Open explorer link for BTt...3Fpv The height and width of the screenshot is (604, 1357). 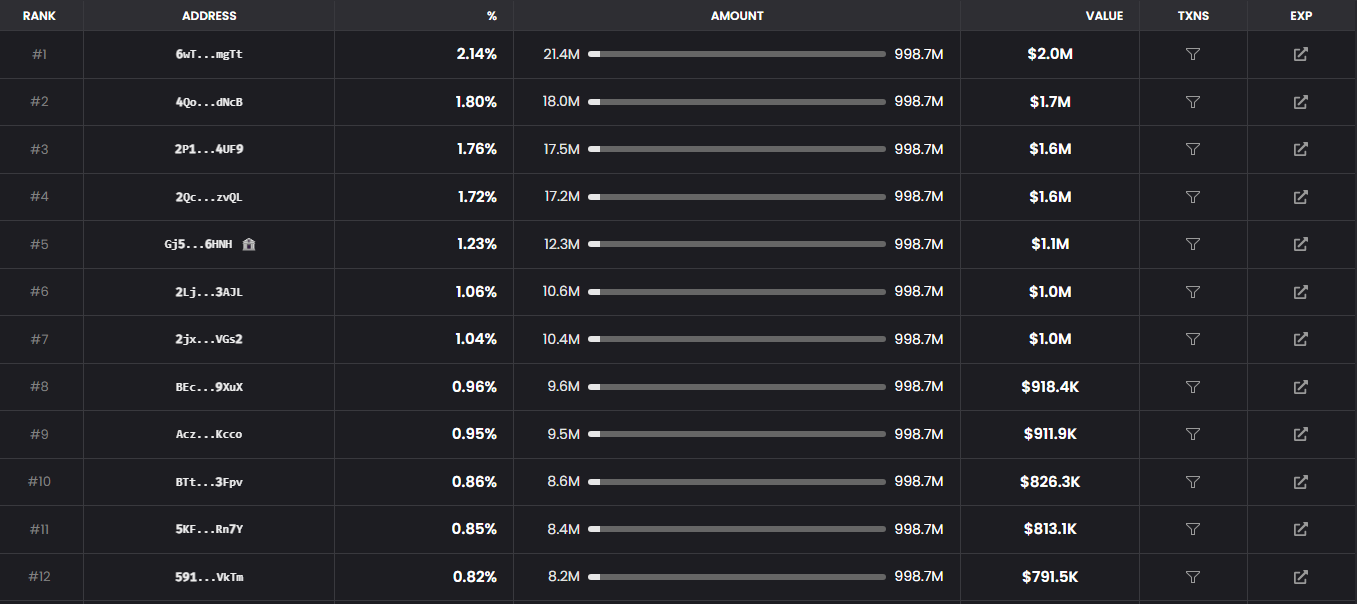click(x=1300, y=482)
